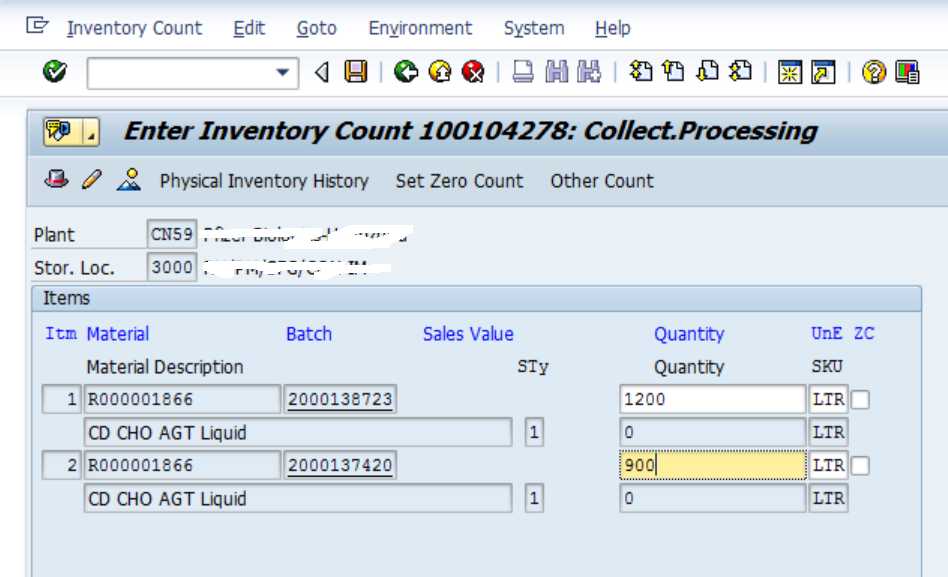Click the Batch column header
Viewport: 948px width, 577px height.
[309, 334]
